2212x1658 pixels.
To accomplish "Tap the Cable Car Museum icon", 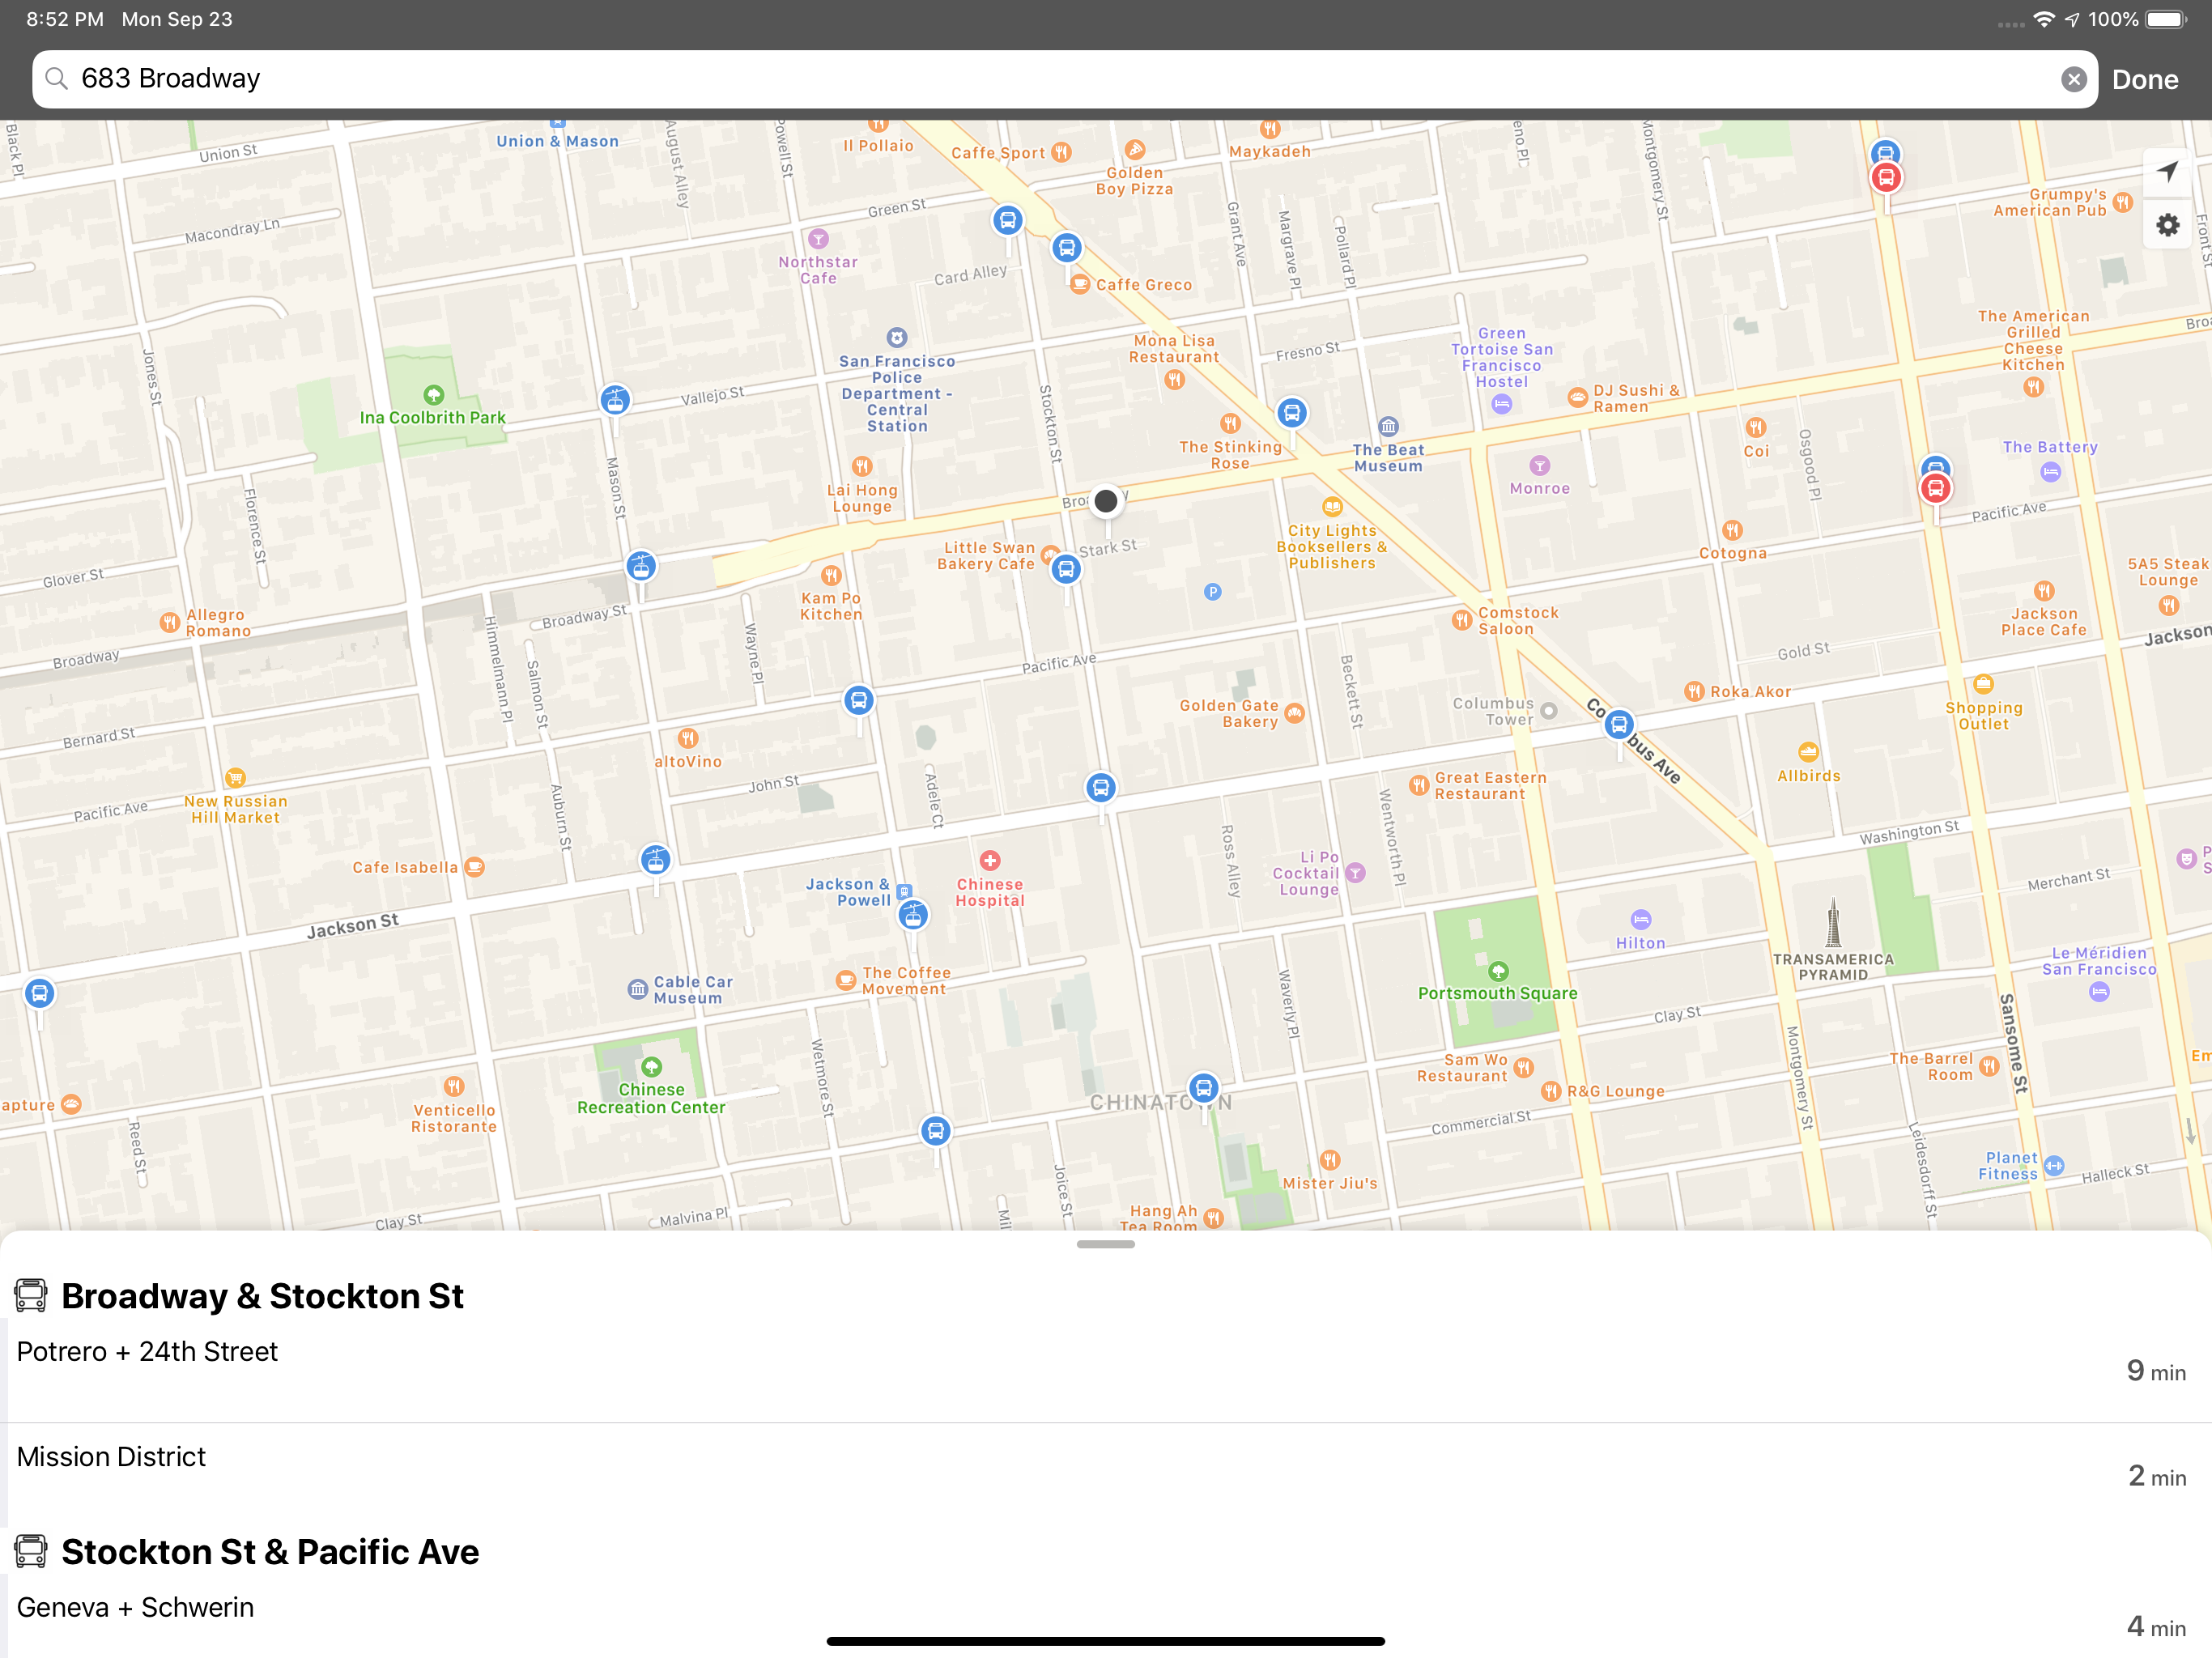I will 637,990.
